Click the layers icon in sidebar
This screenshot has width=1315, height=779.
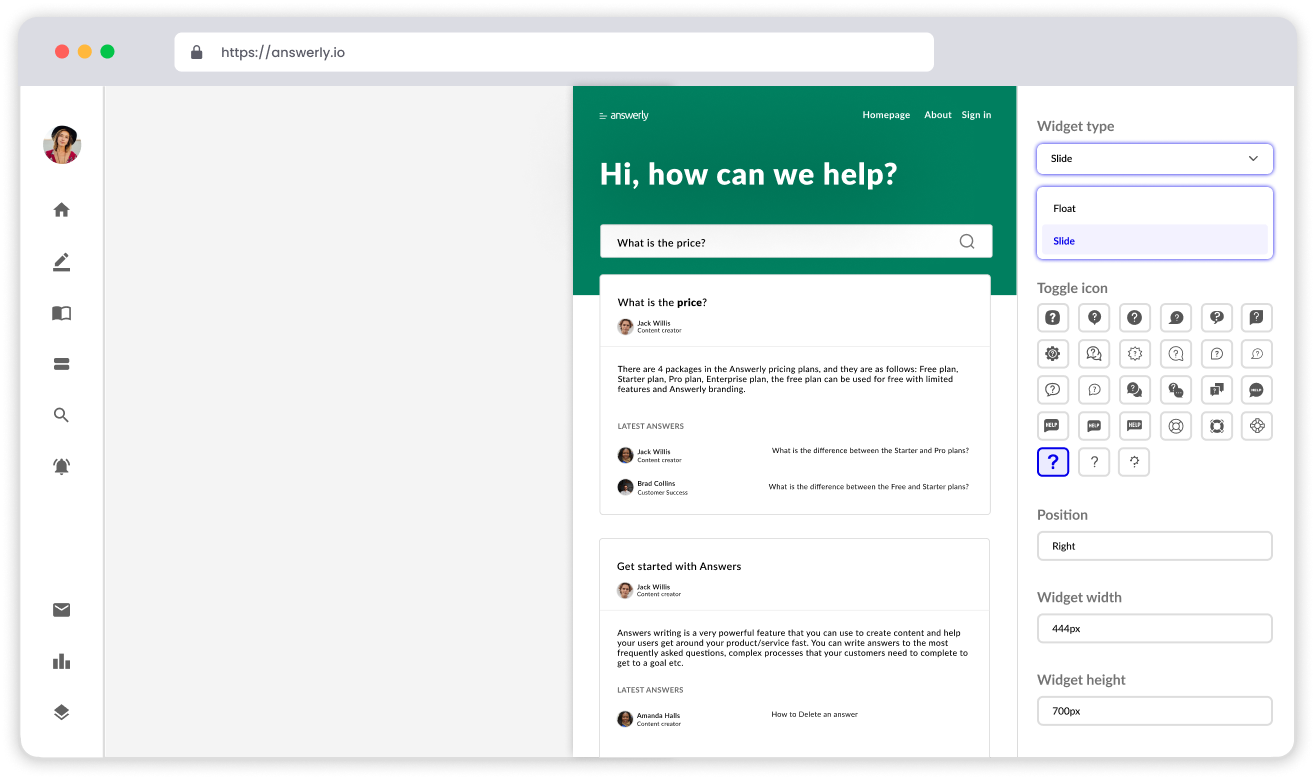[x=61, y=712]
